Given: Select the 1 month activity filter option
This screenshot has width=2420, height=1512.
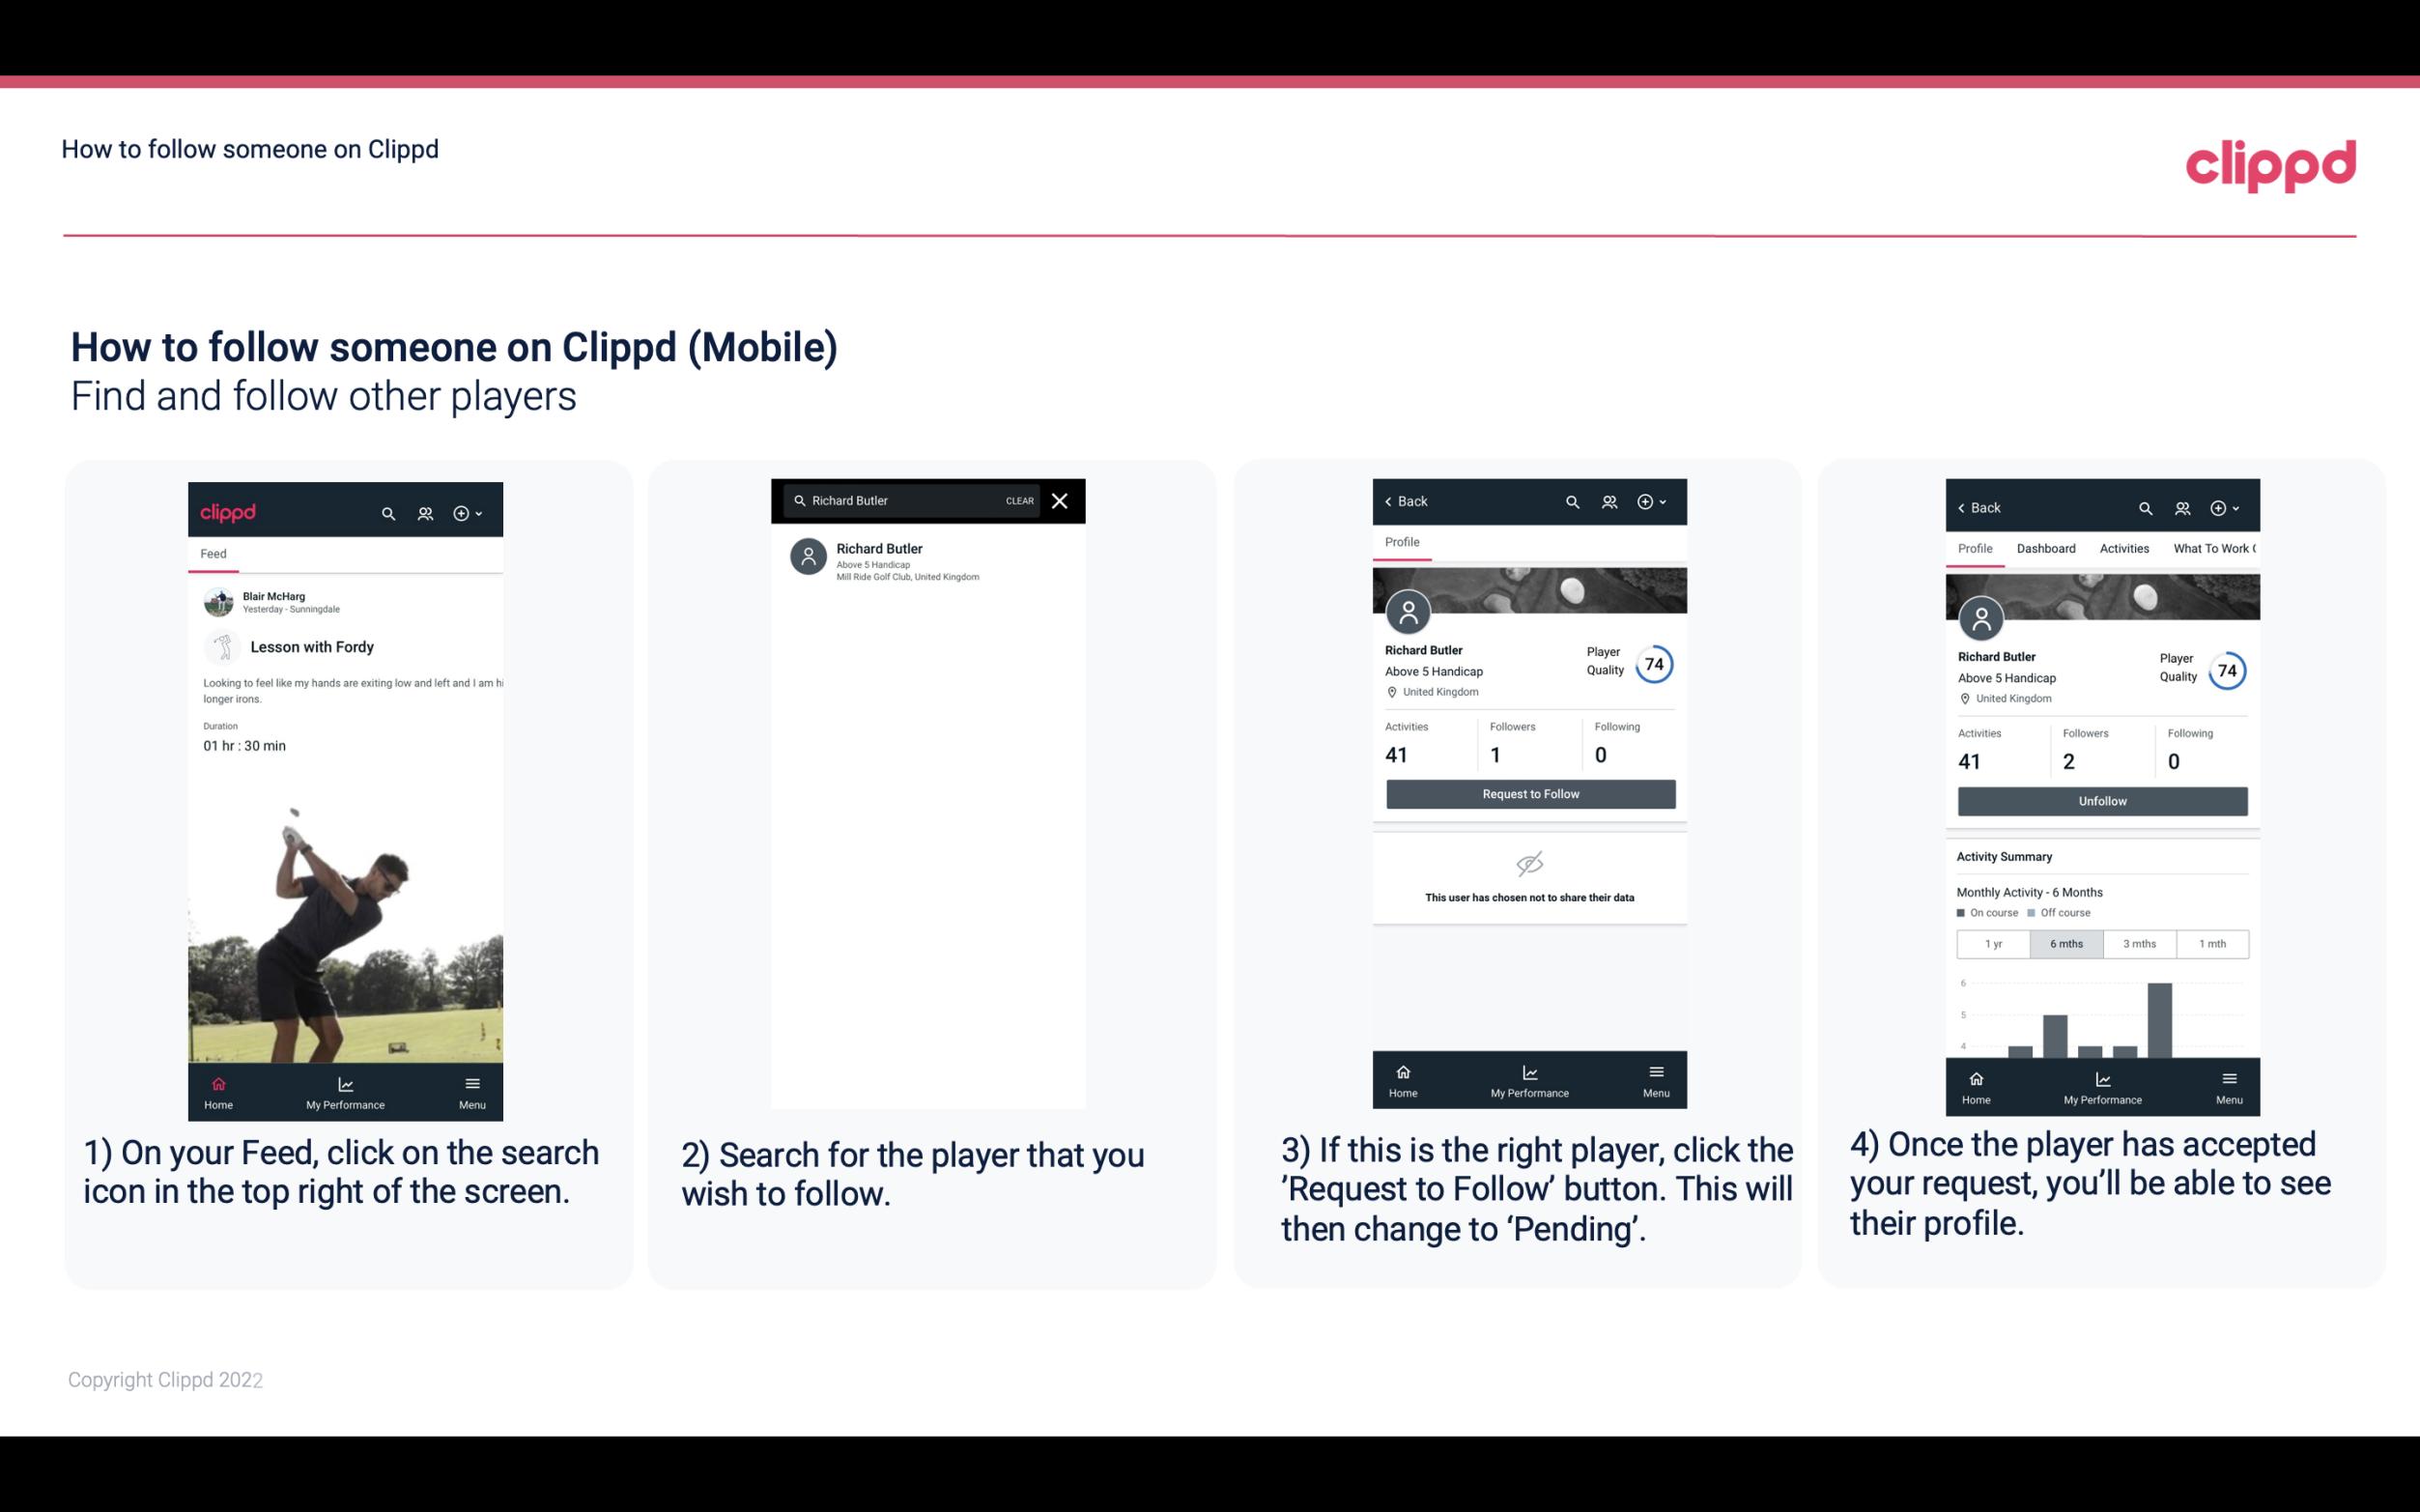Looking at the screenshot, I should click(2211, 942).
